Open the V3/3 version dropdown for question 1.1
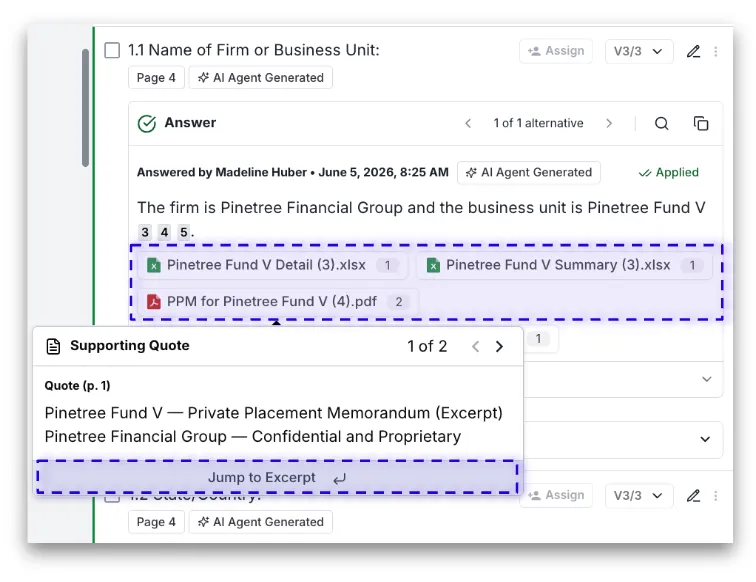Image resolution: width=756 pixels, height=582 pixels. click(x=639, y=51)
